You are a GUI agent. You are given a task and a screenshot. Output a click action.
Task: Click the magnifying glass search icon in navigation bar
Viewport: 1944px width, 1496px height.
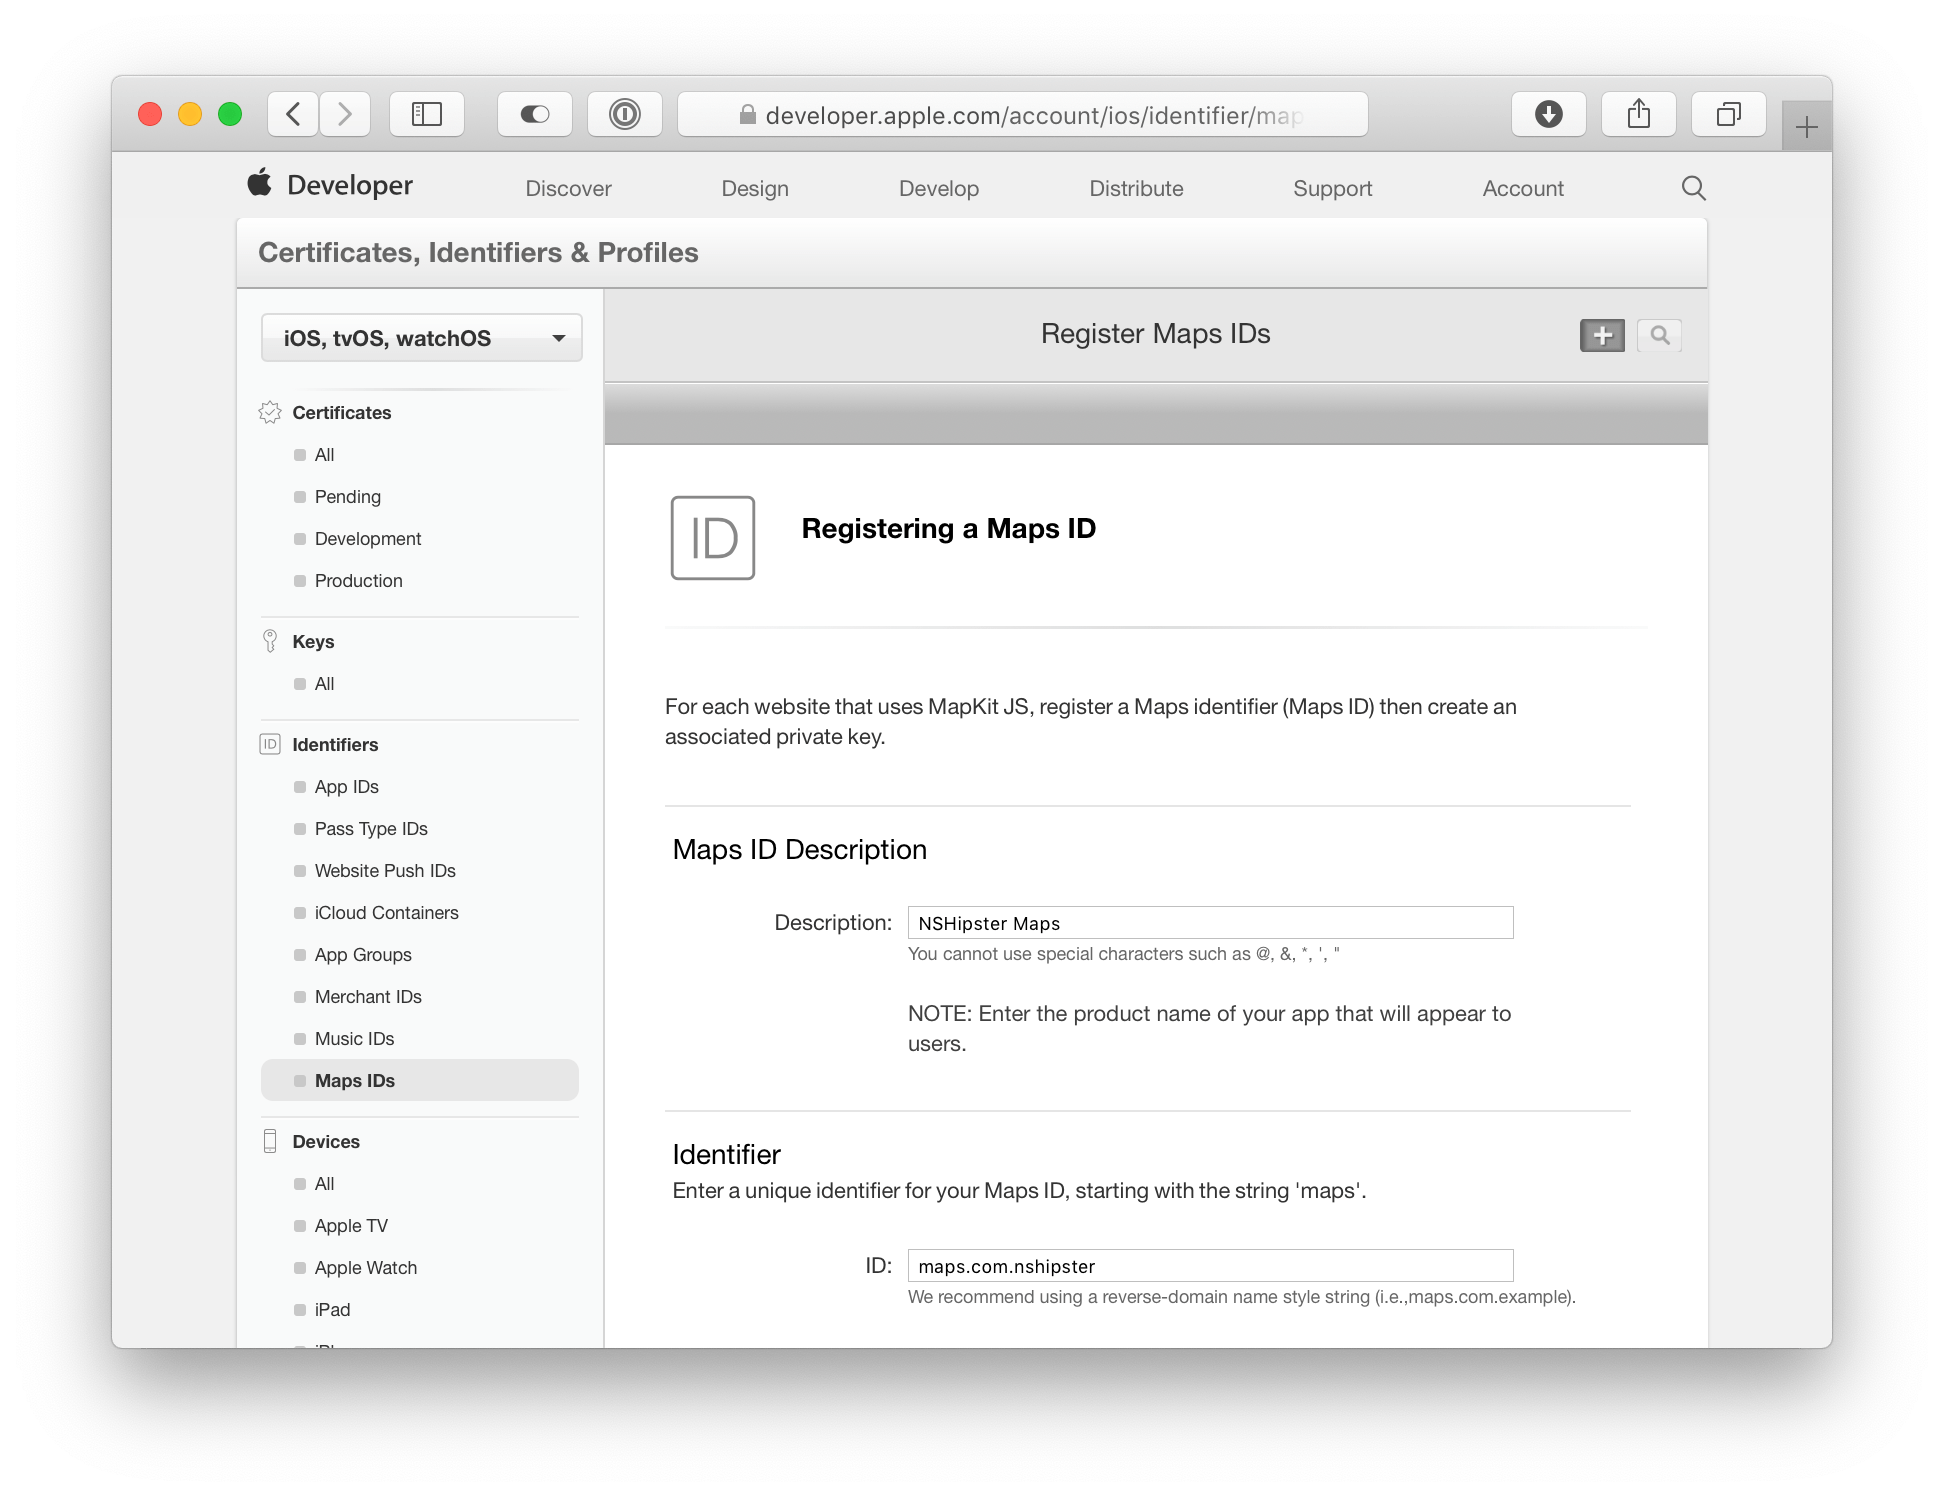pos(1694,187)
